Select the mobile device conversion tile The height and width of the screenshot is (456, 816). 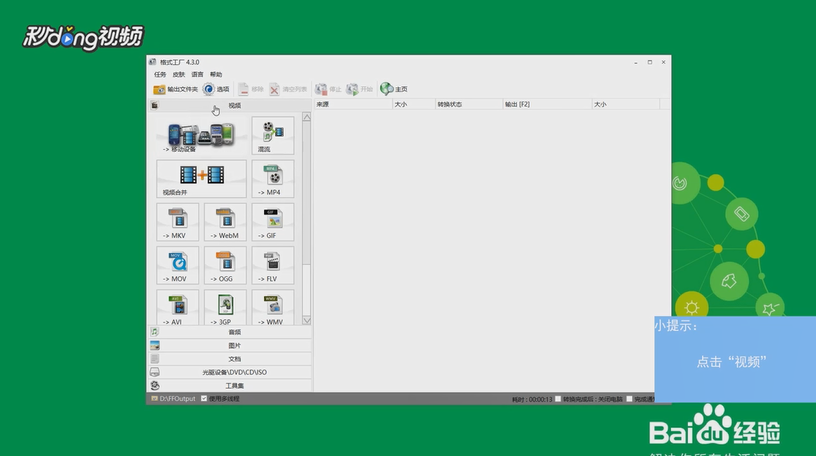click(201, 135)
